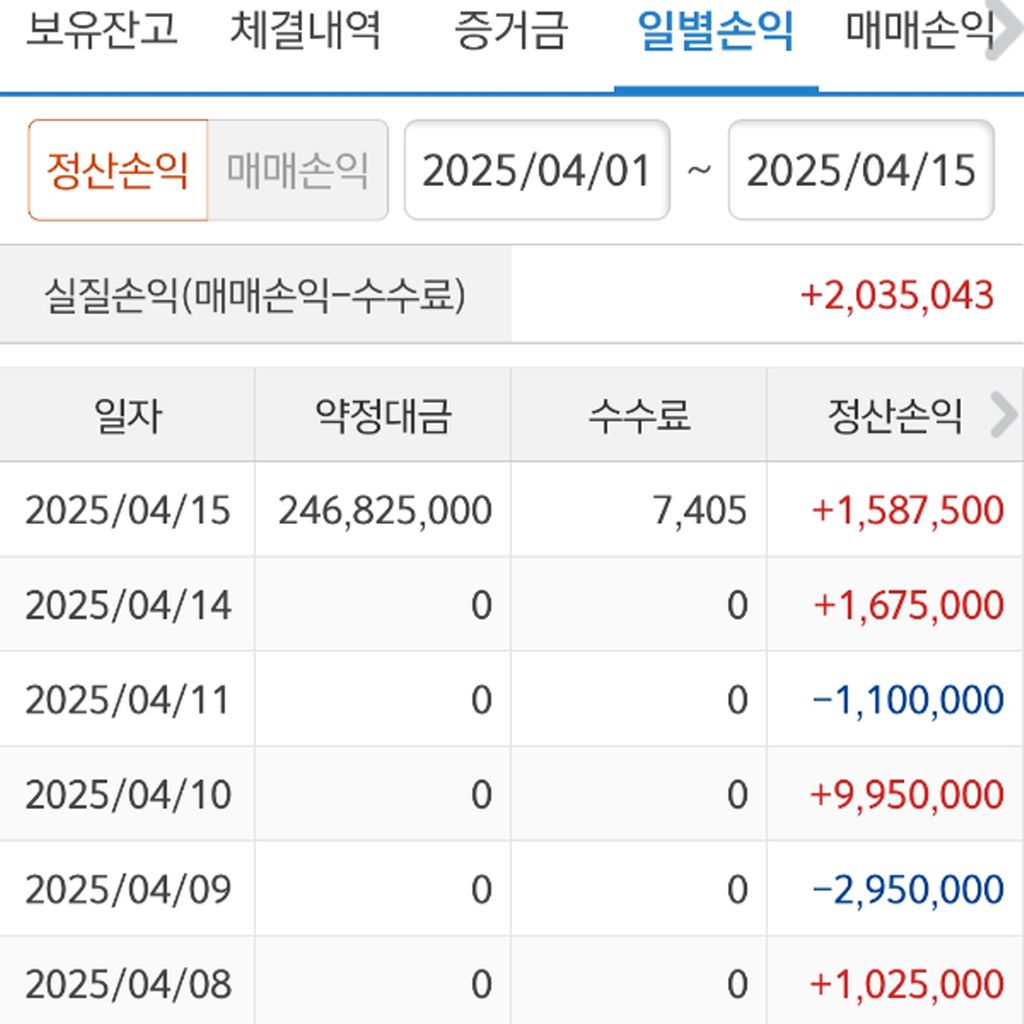
Task: Select the +9,950,000 settlement profit value
Action: (907, 794)
